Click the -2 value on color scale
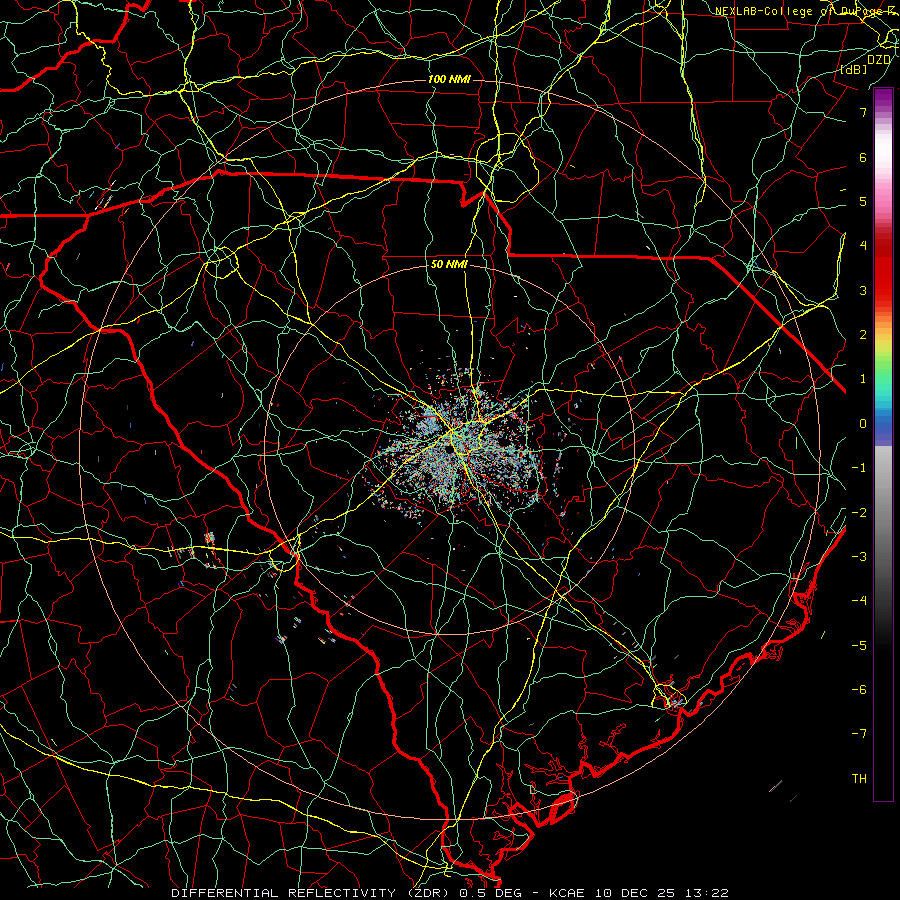Screen dimensions: 900x900 859,512
